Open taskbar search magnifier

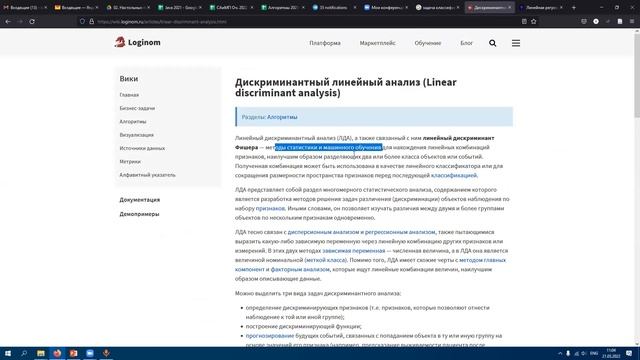click(24, 353)
